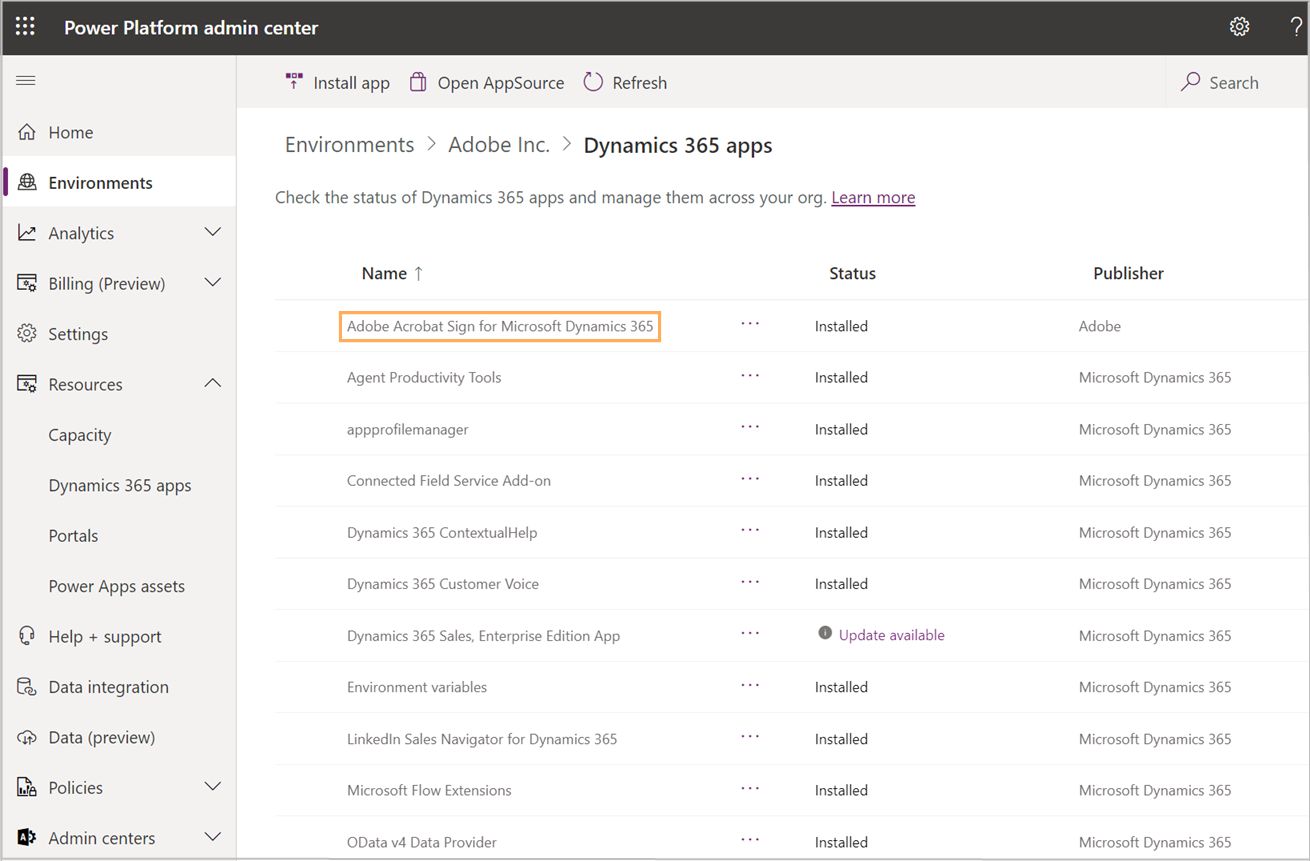Click the Open AppSource bag icon
The height and width of the screenshot is (861, 1310).
[418, 82]
